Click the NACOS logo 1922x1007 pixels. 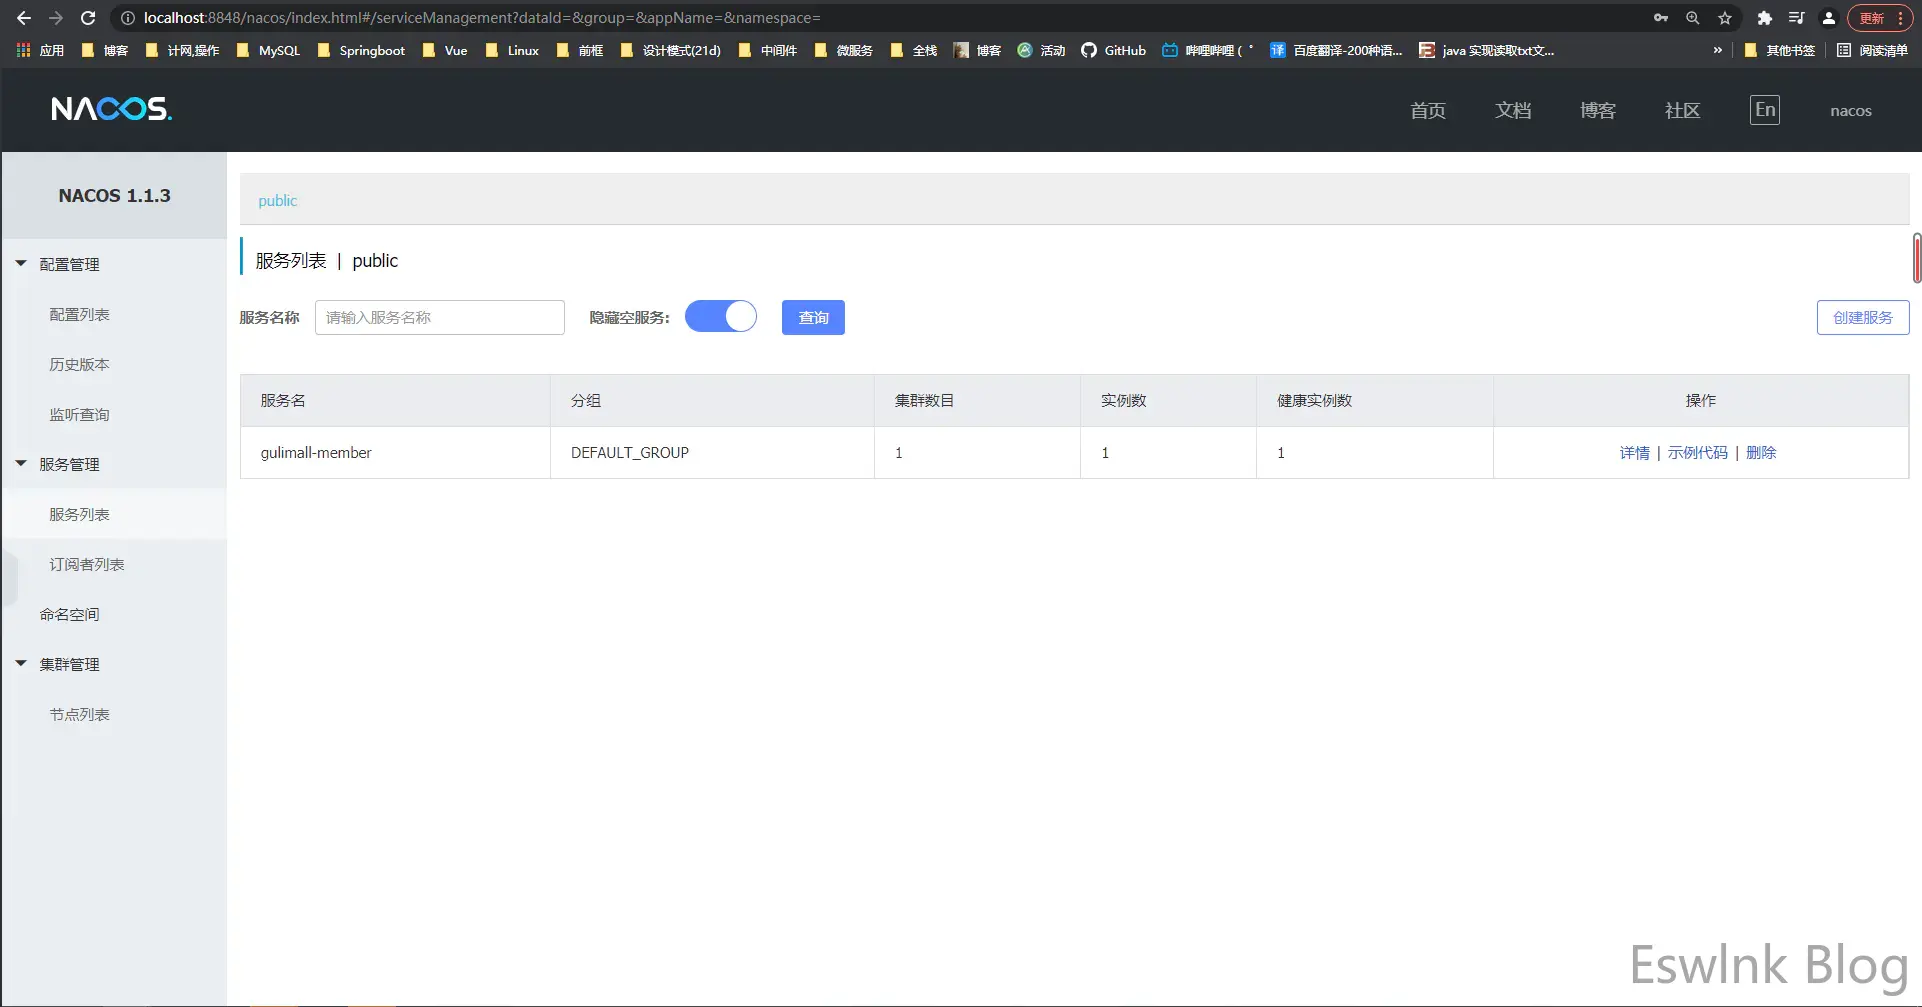pyautogui.click(x=111, y=109)
